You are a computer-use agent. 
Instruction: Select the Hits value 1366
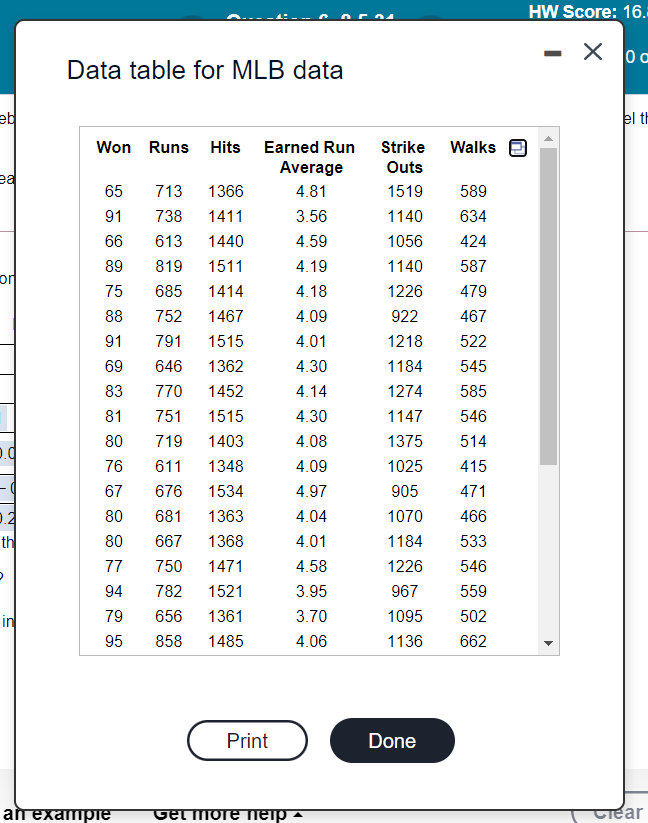[x=226, y=191]
